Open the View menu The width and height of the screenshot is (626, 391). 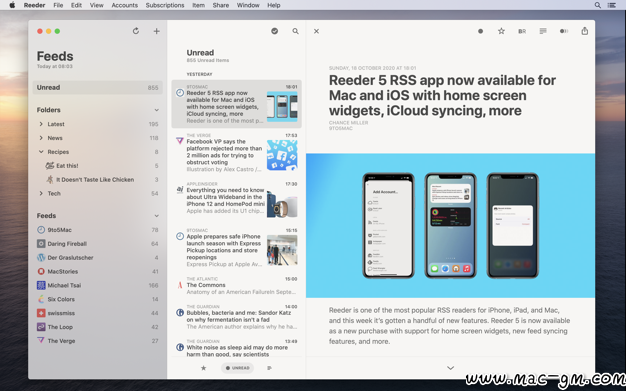coord(96,5)
